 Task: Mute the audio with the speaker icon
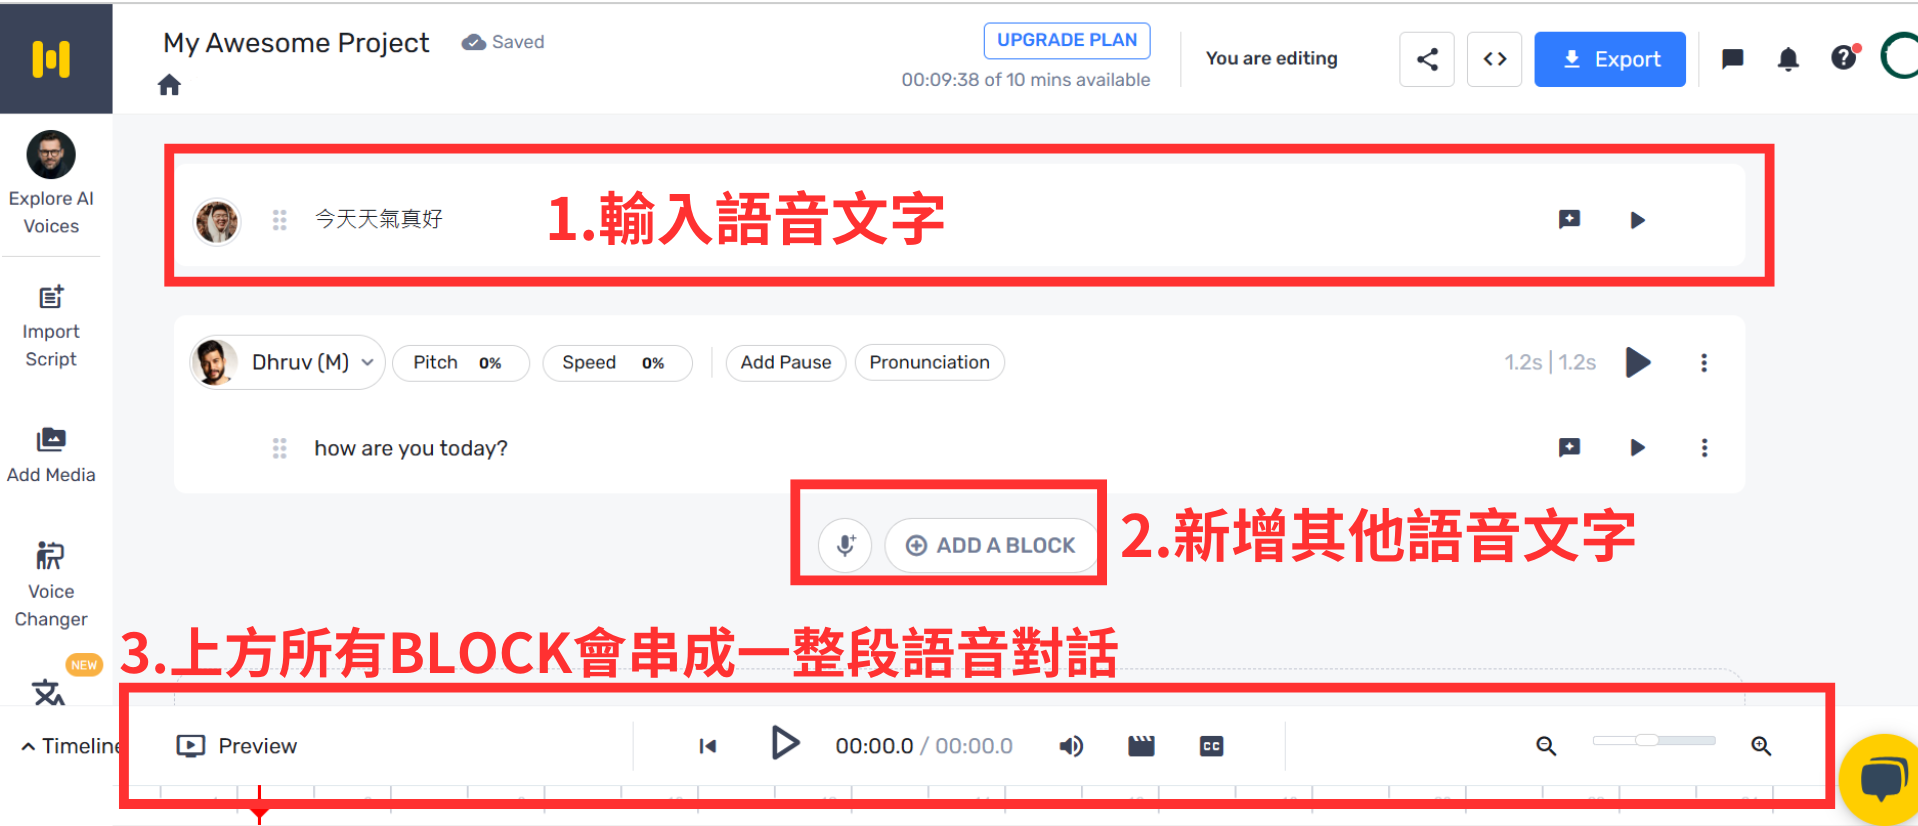(x=1071, y=746)
